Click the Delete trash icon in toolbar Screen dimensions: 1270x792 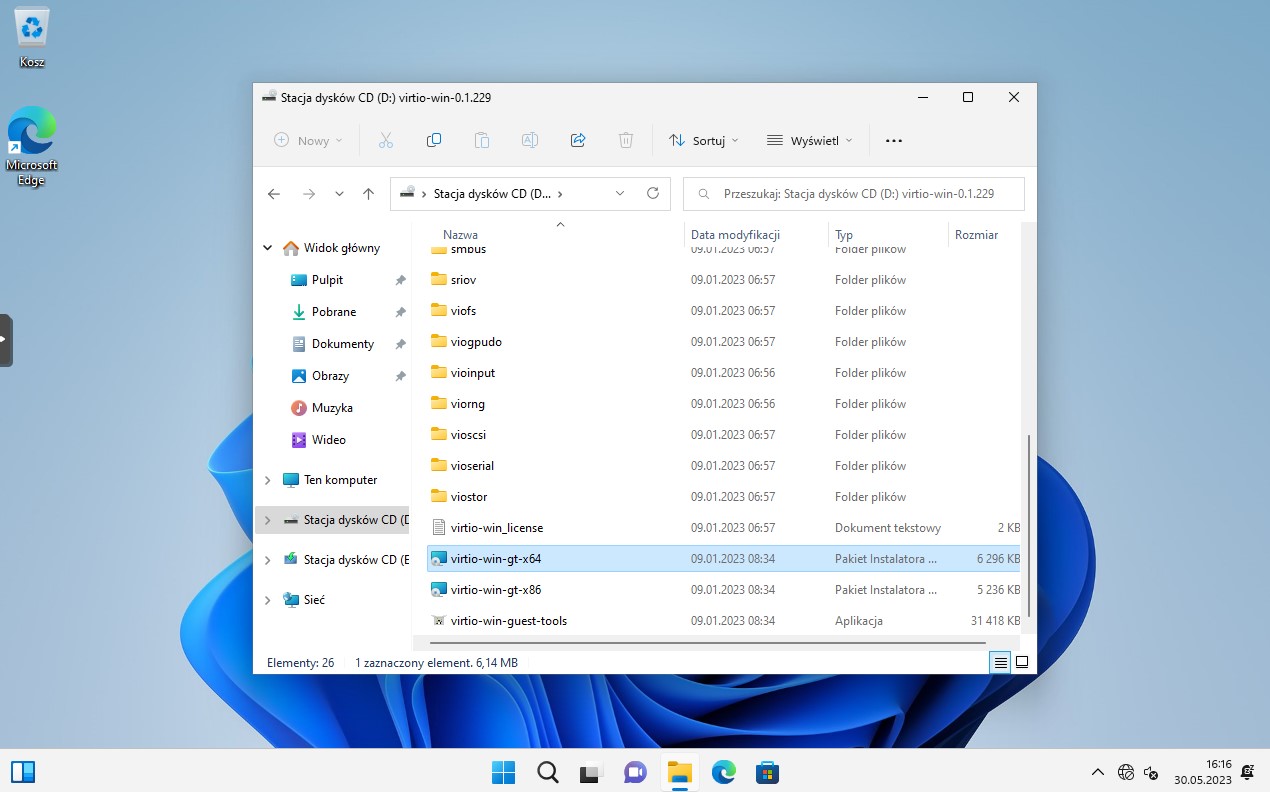tap(626, 141)
